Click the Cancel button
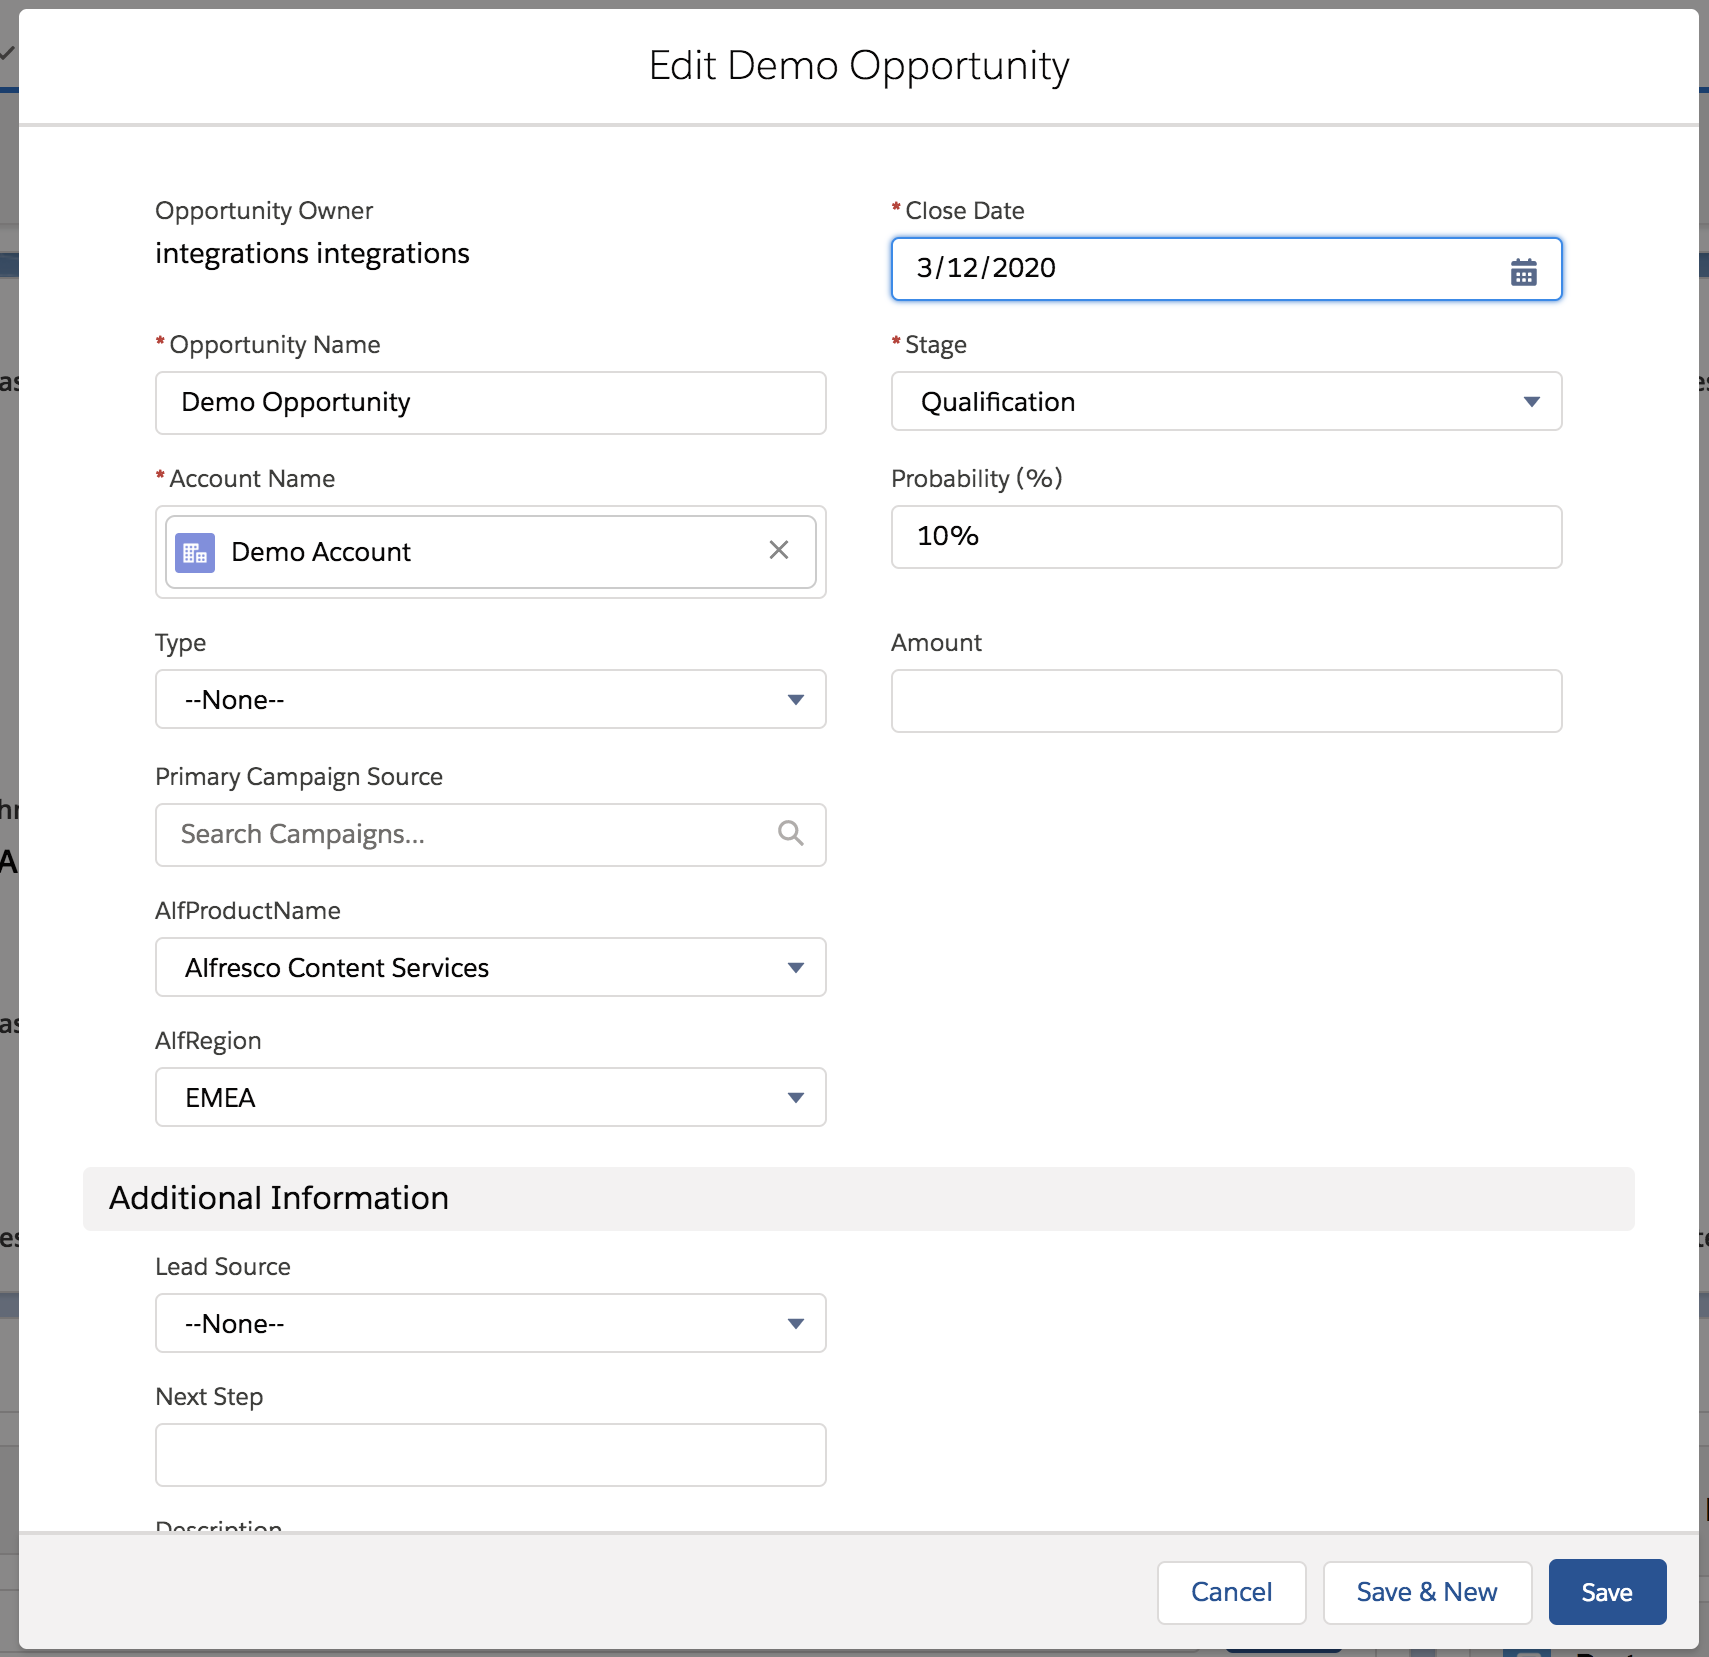This screenshot has height=1657, width=1709. [1230, 1592]
